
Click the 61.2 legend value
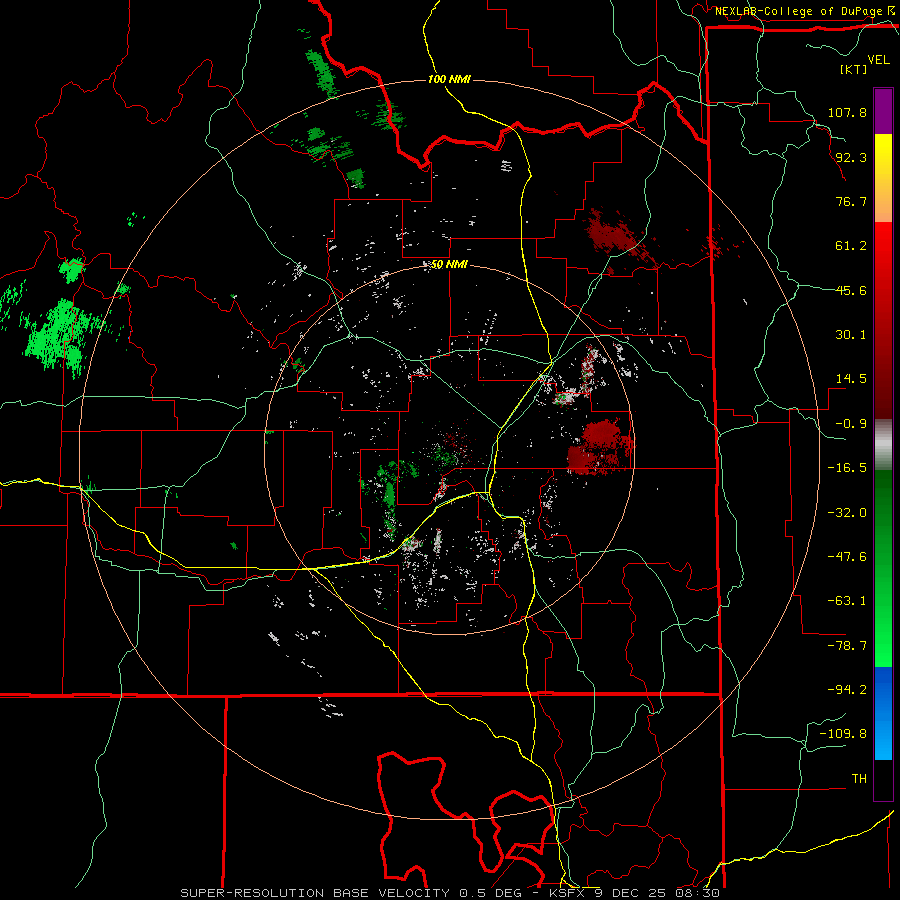click(x=851, y=246)
